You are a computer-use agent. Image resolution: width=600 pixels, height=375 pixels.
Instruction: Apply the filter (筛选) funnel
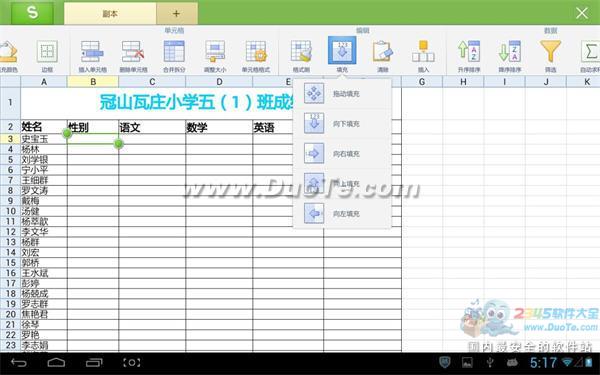pyautogui.click(x=550, y=52)
